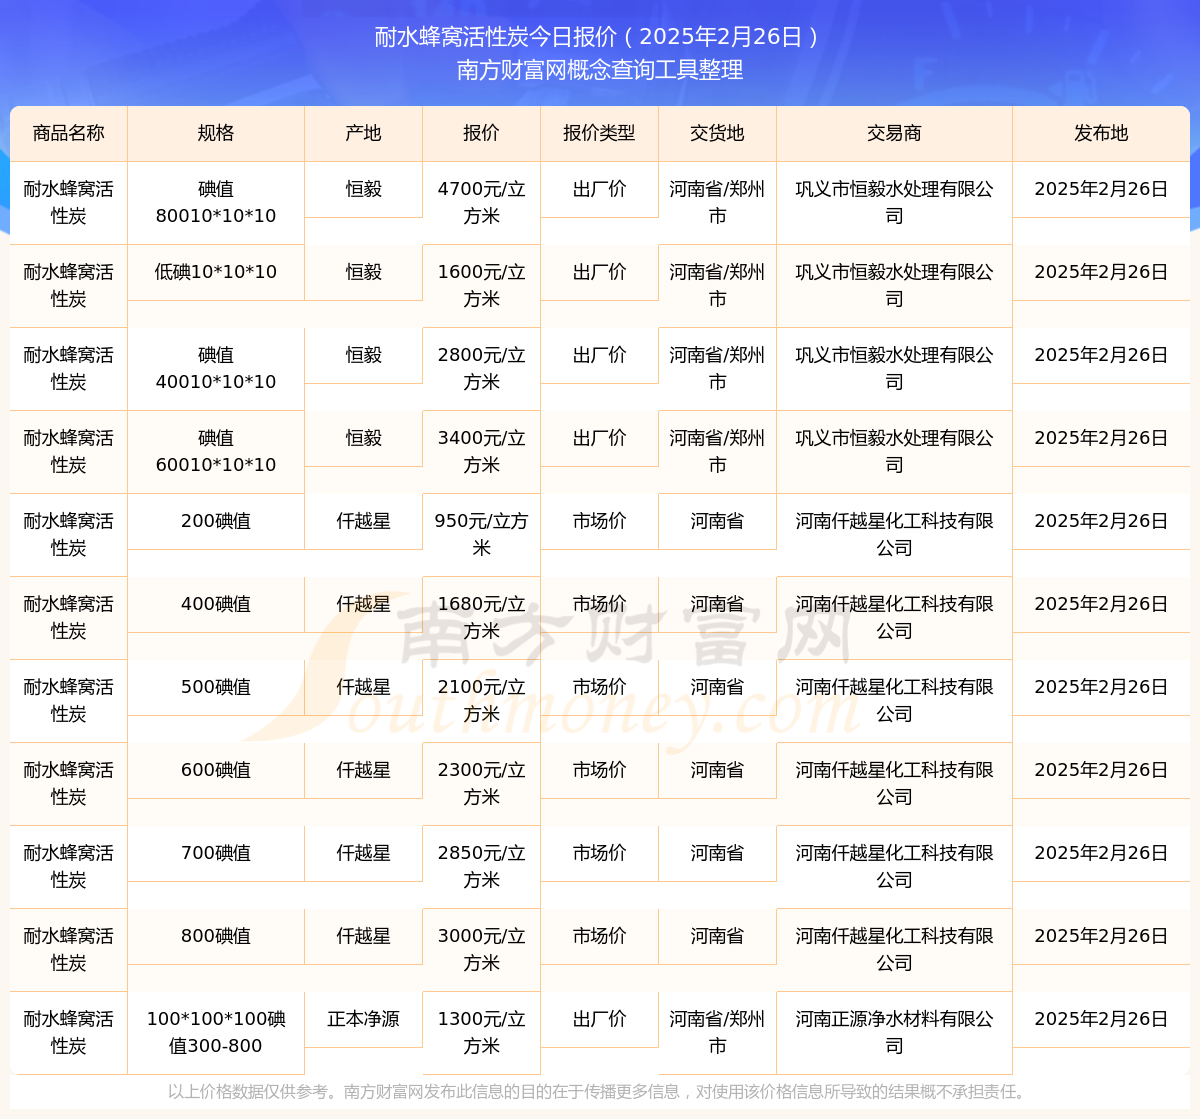
Task: Click the 低碘10*10*10 specification cell
Action: click(215, 272)
